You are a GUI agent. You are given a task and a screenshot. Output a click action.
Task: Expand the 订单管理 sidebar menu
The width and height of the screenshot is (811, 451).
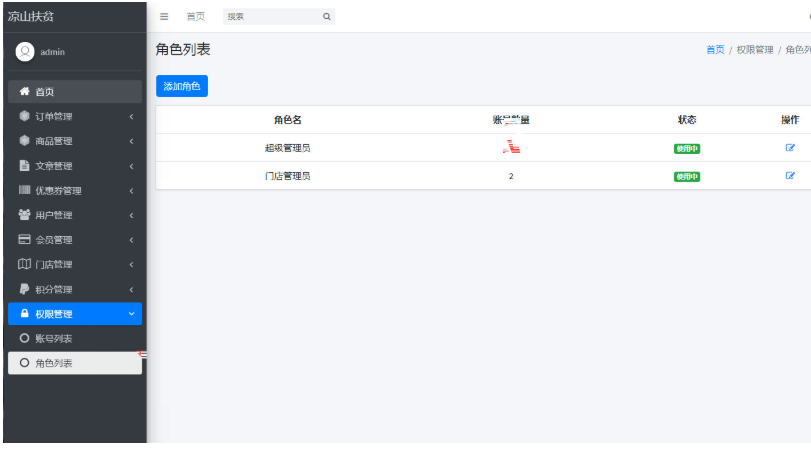pos(74,117)
